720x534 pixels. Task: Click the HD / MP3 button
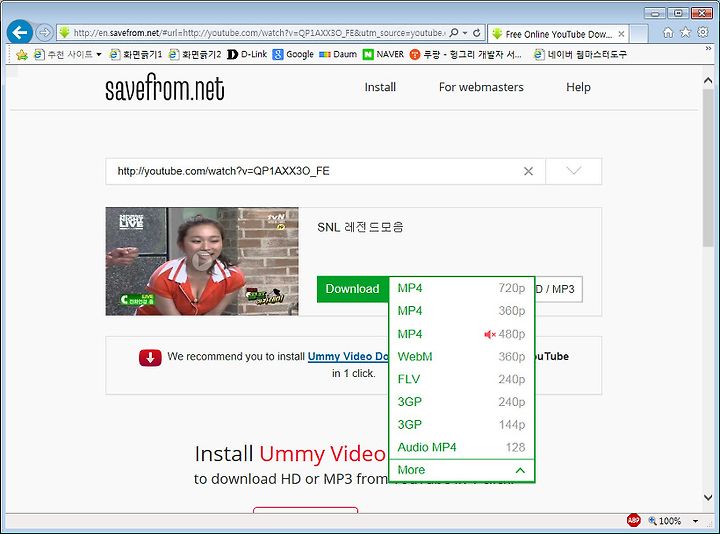559,289
